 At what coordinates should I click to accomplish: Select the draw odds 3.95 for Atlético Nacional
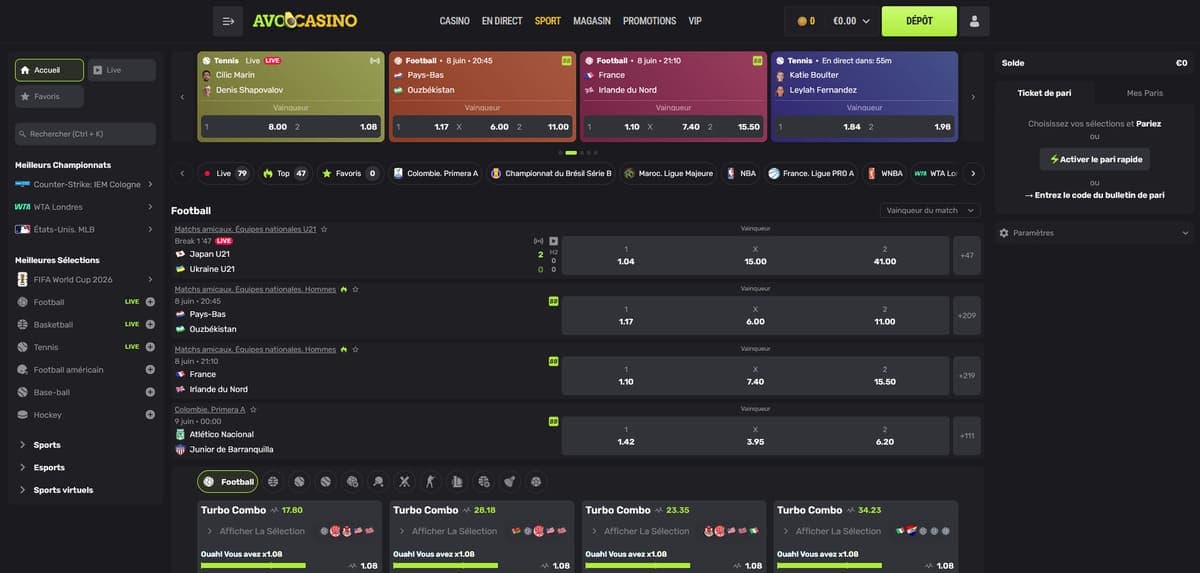pyautogui.click(x=755, y=435)
